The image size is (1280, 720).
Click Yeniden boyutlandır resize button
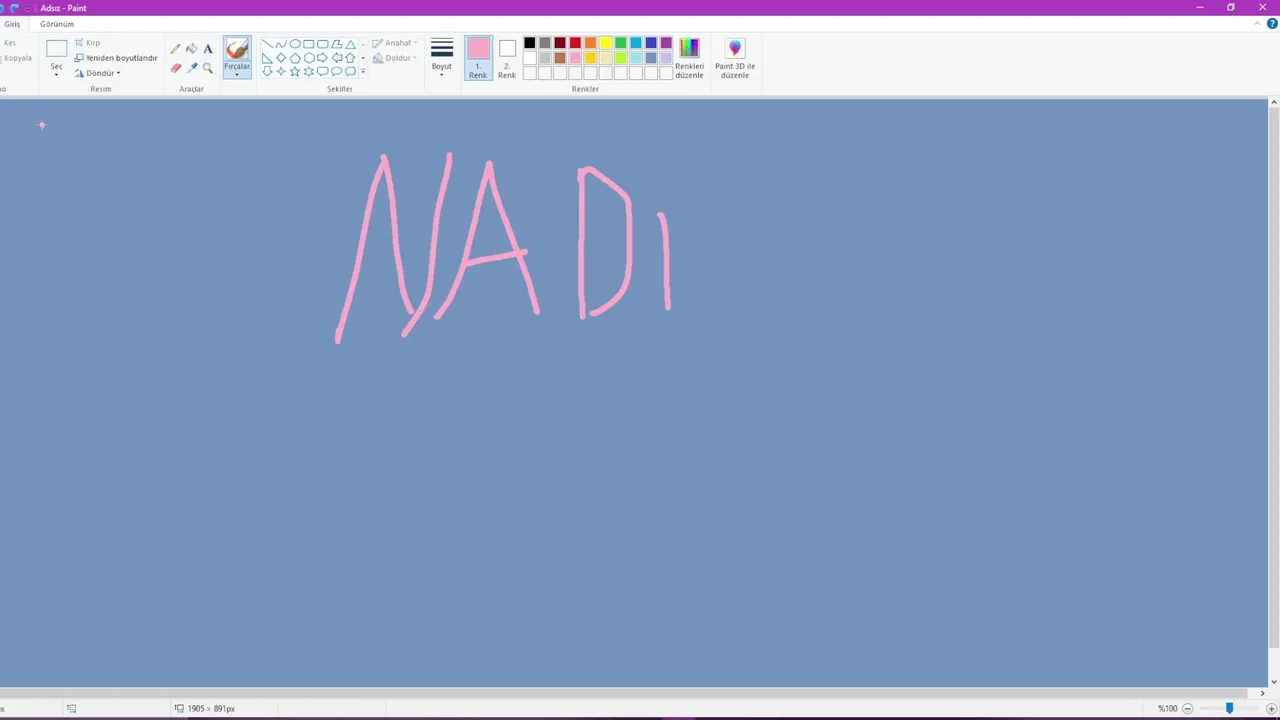click(x=116, y=58)
